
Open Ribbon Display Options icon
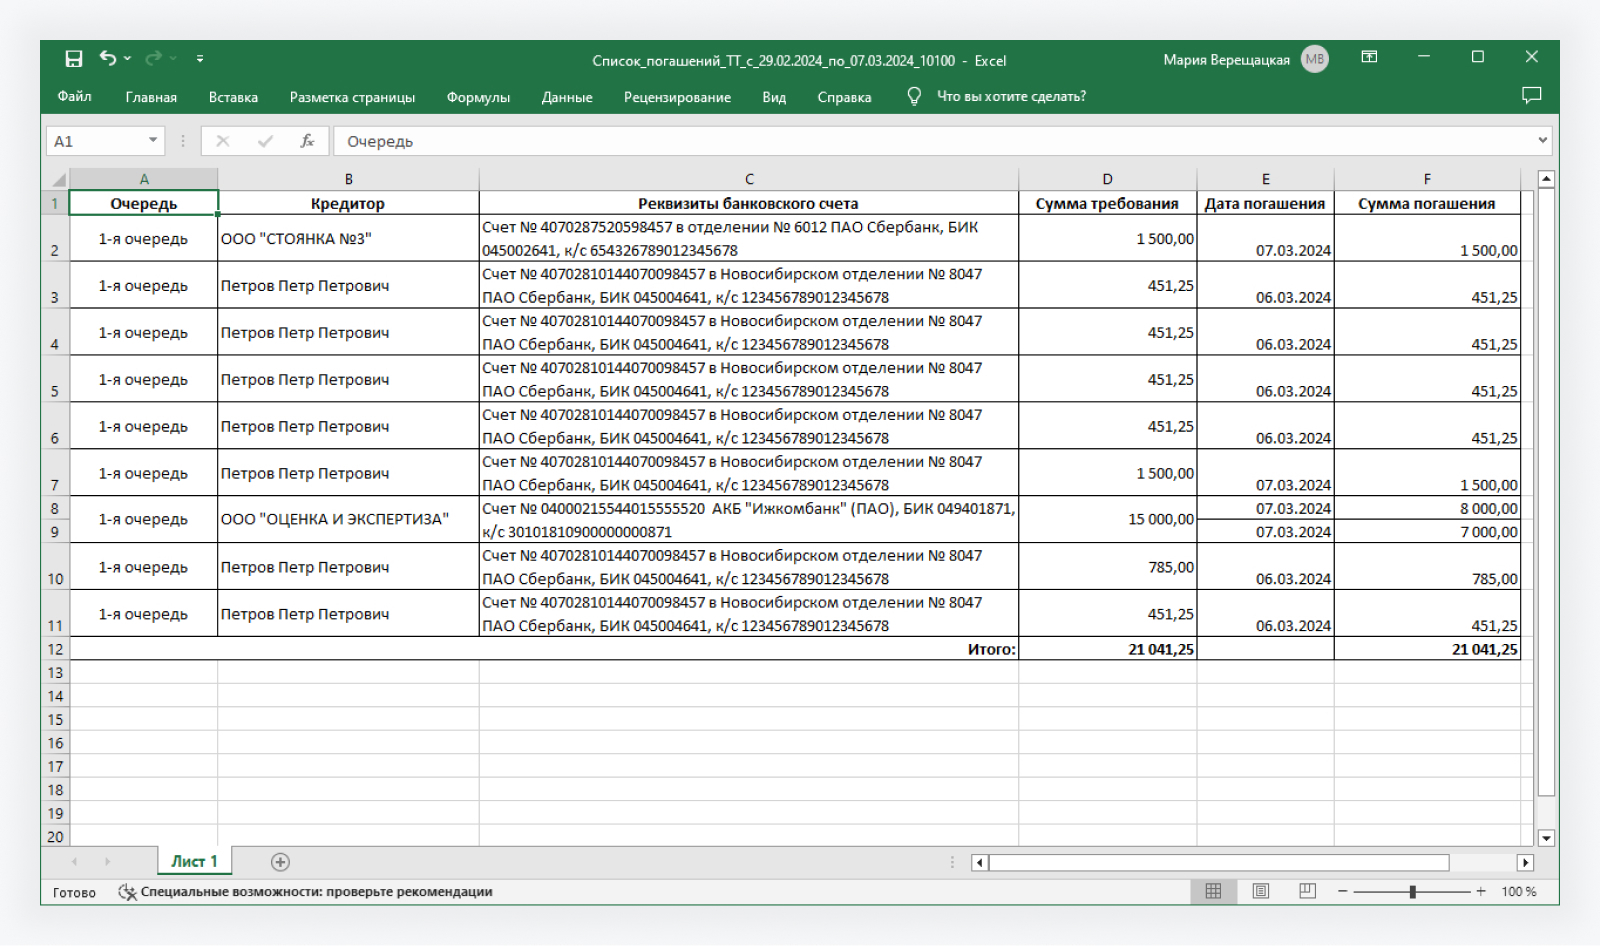pos(1369,57)
